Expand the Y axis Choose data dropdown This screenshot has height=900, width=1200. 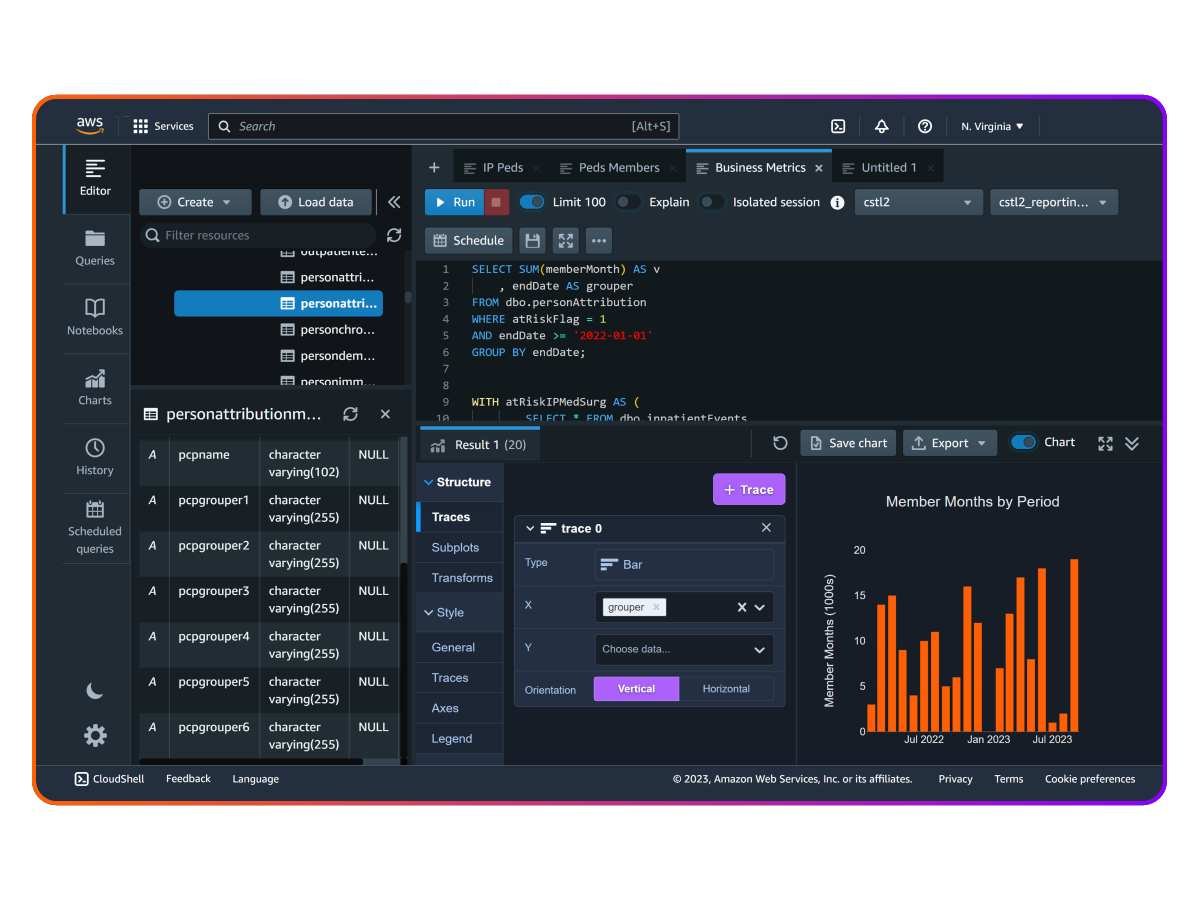[684, 649]
